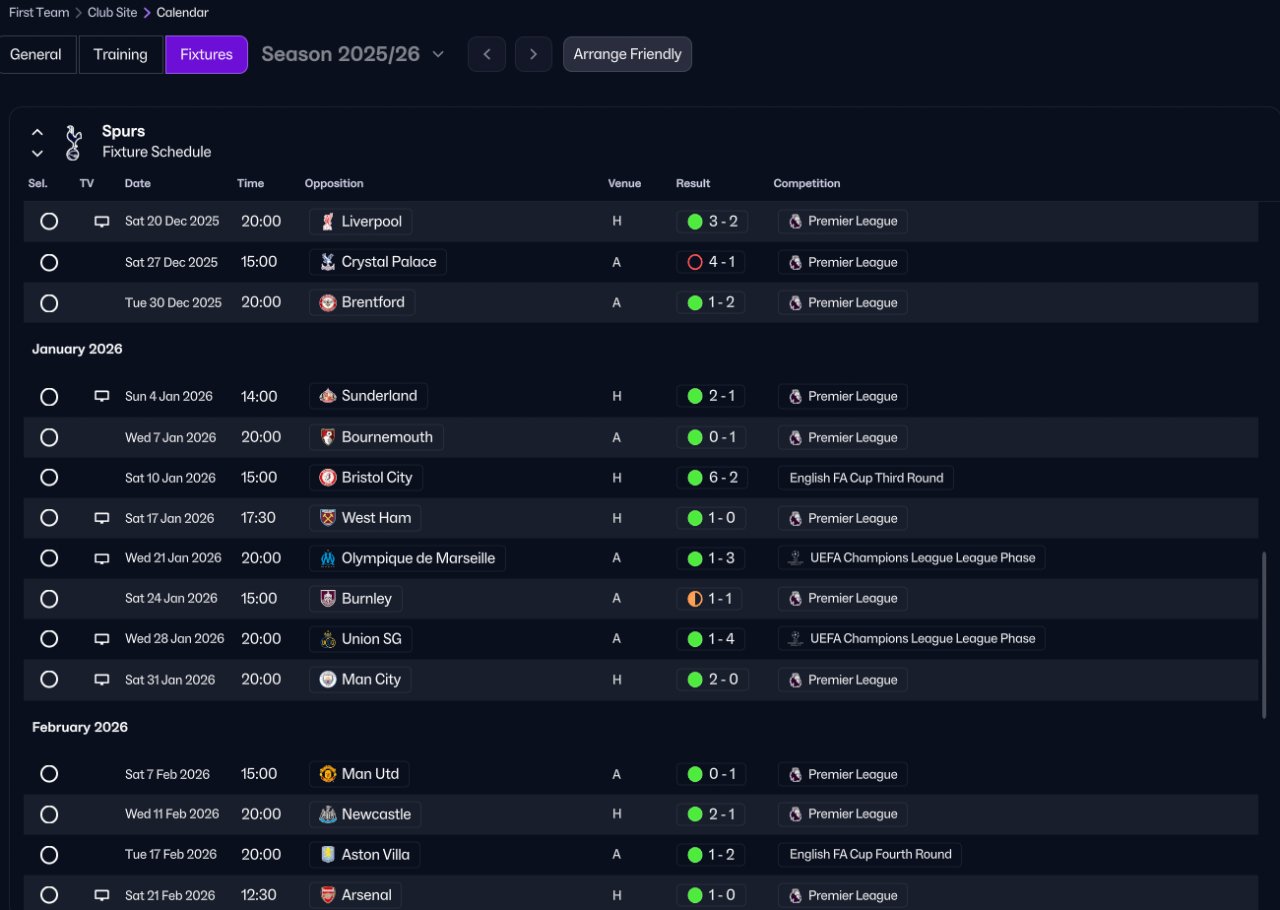Click the up chevron beside Spurs header
This screenshot has height=910, width=1280.
click(x=37, y=132)
